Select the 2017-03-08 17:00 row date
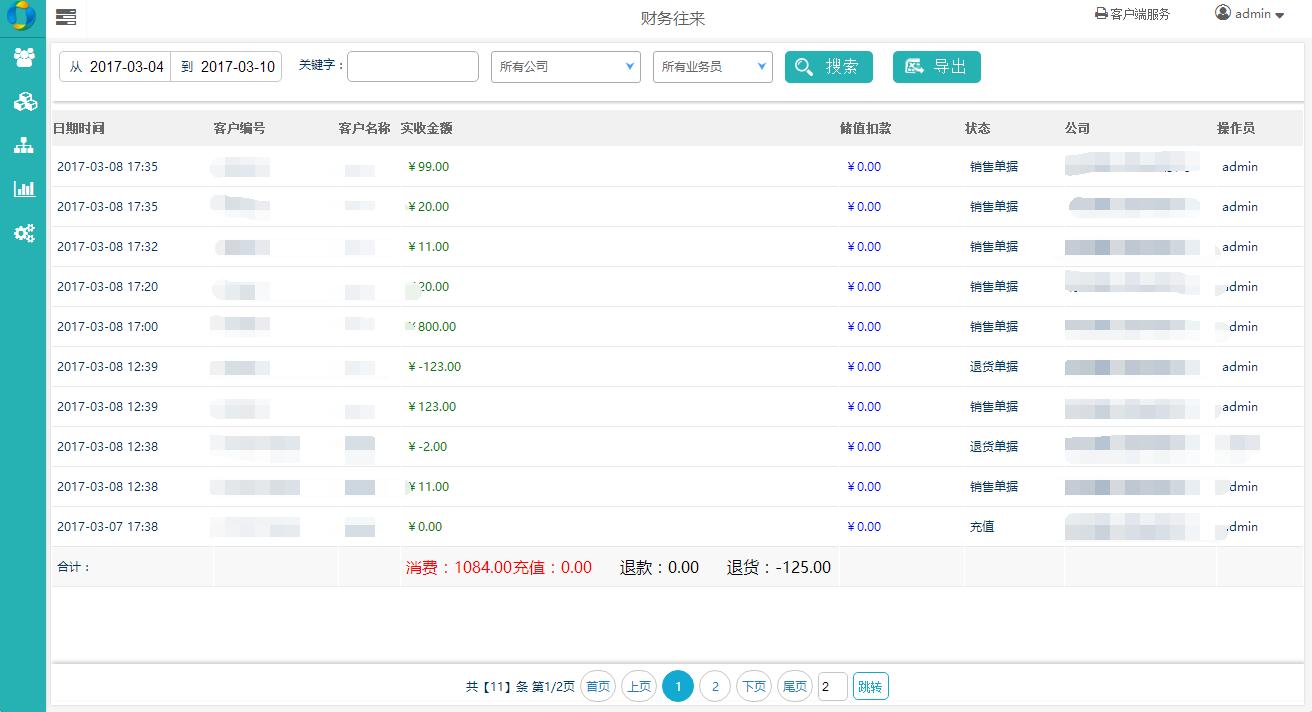Screen dimensions: 1312x712 click(x=107, y=327)
